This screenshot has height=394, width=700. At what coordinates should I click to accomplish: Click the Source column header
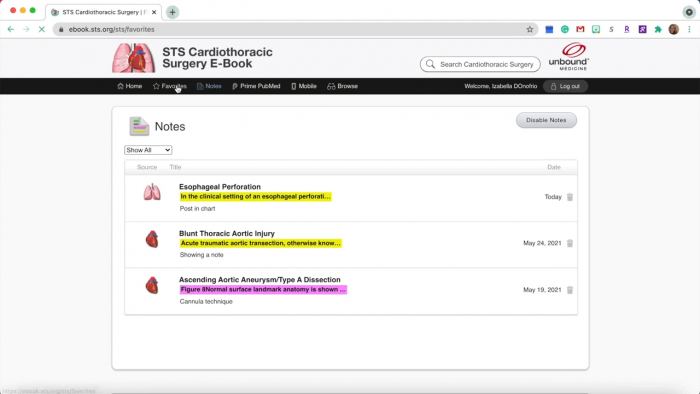[x=147, y=167]
